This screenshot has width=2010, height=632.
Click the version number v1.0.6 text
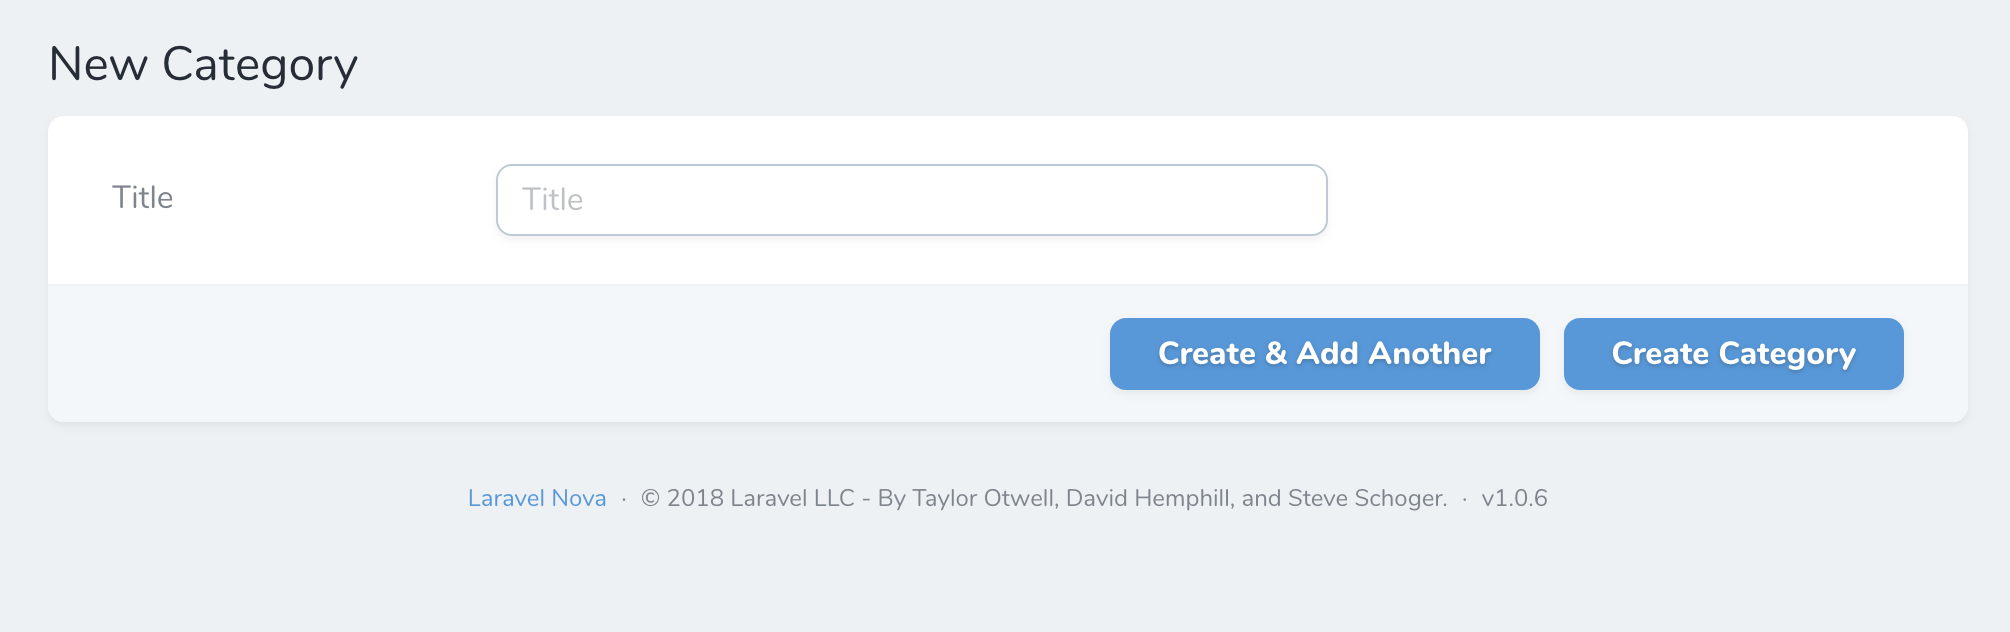1514,497
